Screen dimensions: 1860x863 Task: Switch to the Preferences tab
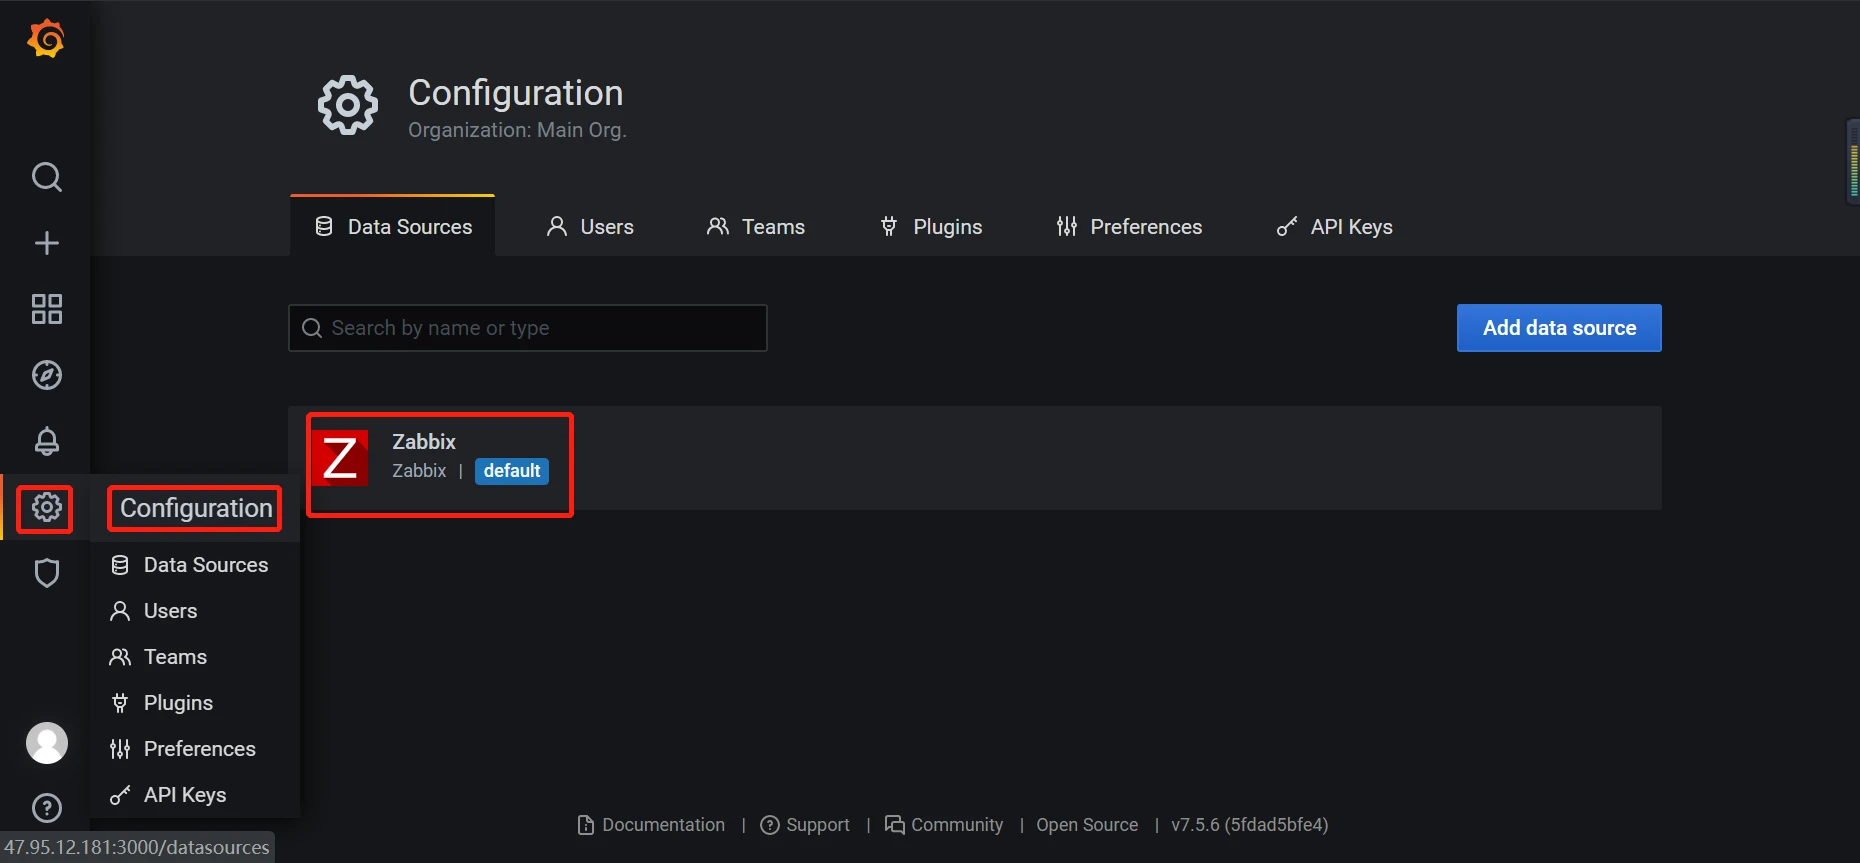(x=1129, y=227)
